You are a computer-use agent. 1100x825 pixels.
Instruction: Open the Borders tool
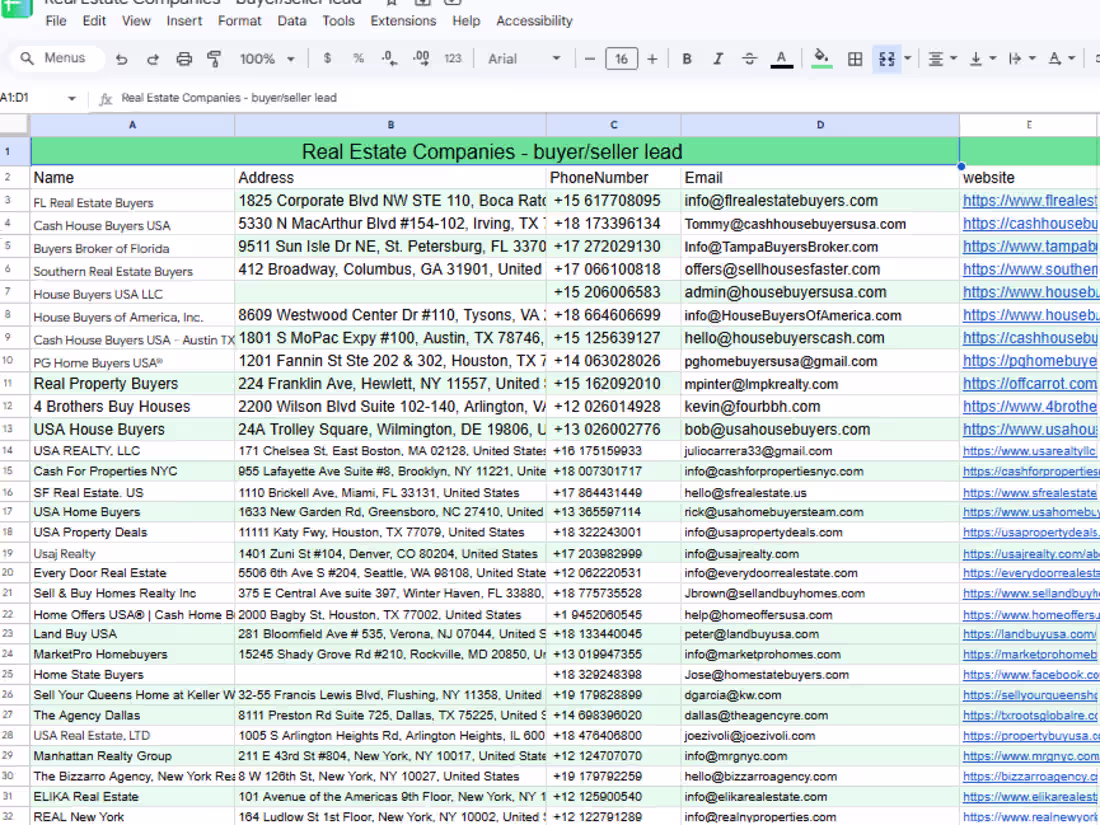854,60
